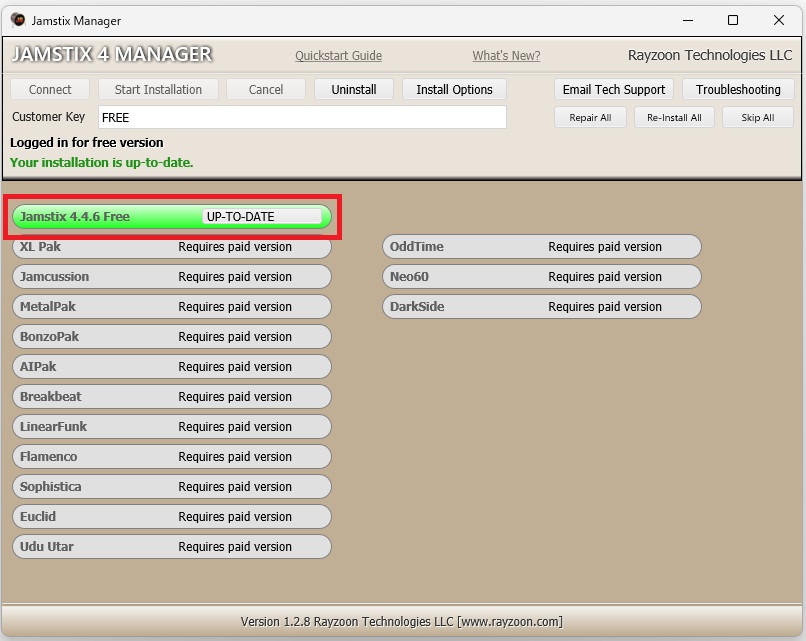806x641 pixels.
Task: Click Email Tech Support button
Action: pos(613,90)
